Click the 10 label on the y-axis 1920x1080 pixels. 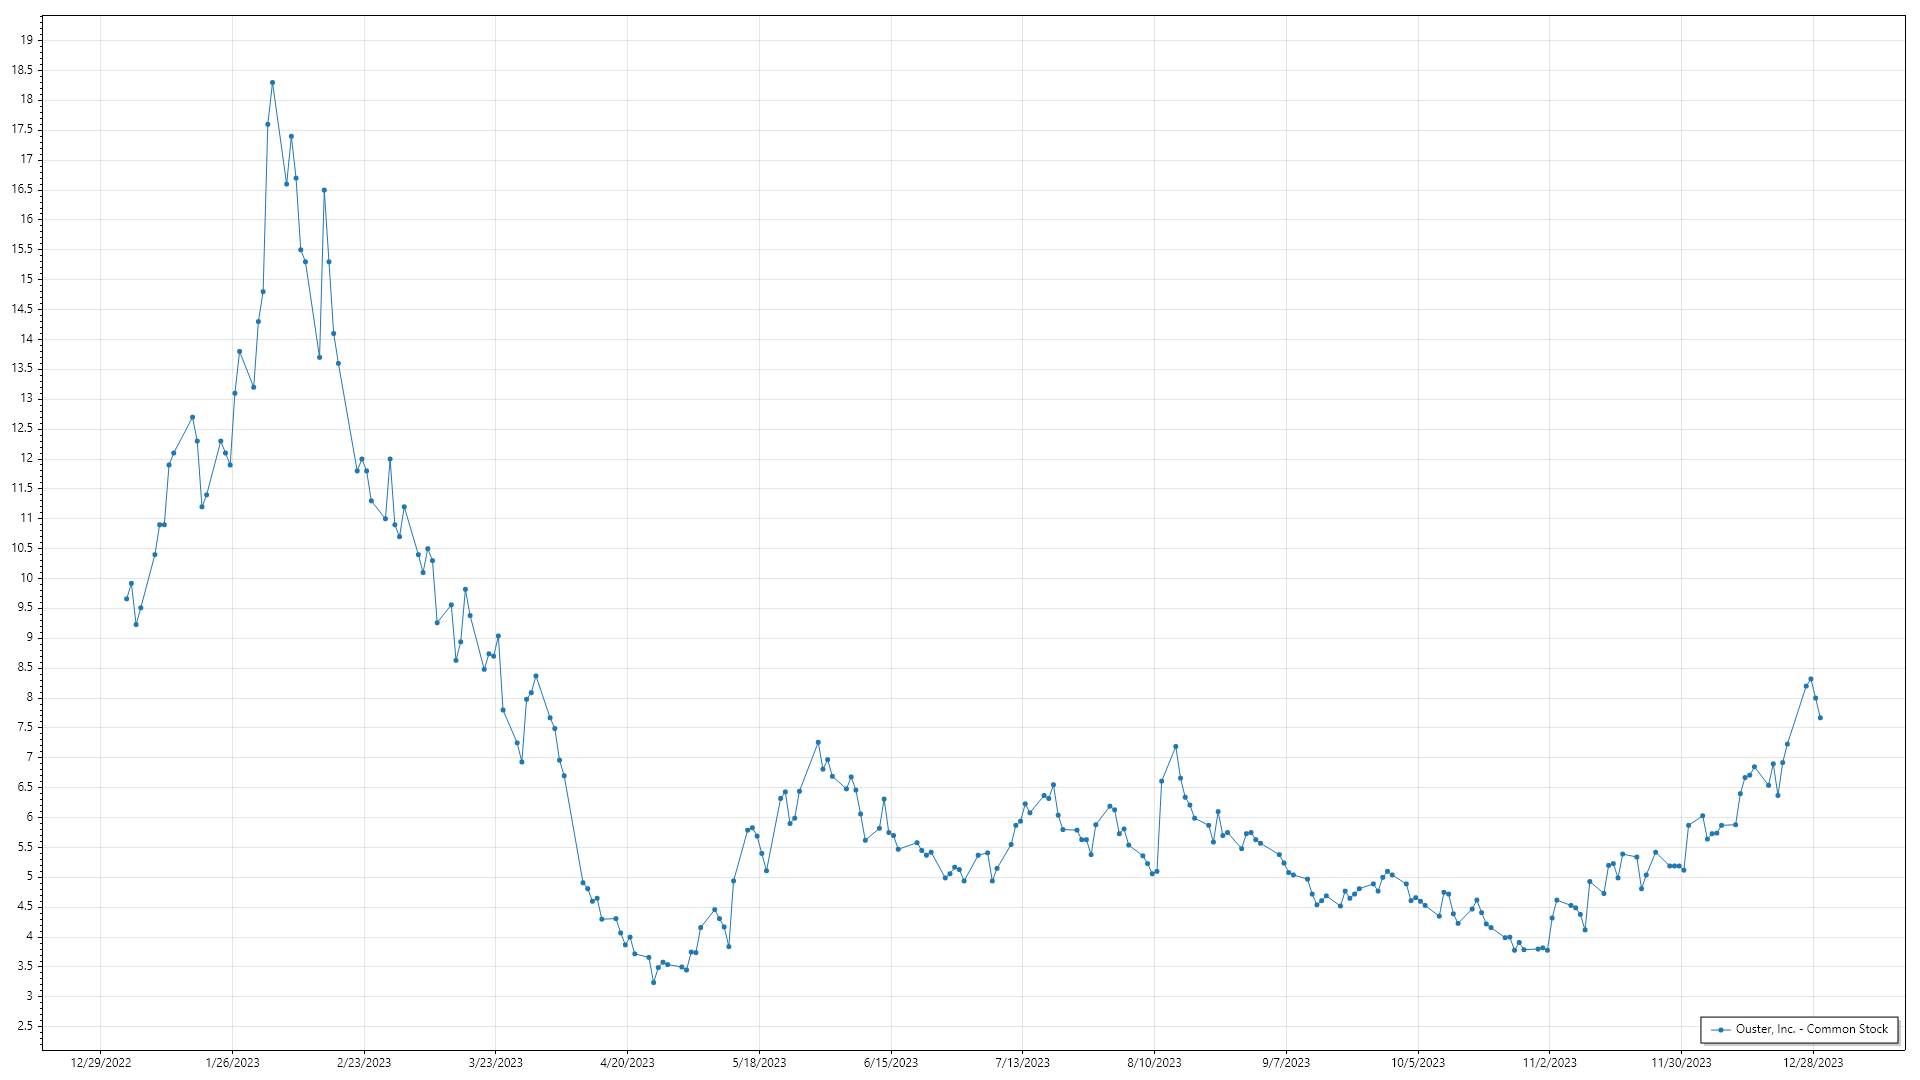26,578
